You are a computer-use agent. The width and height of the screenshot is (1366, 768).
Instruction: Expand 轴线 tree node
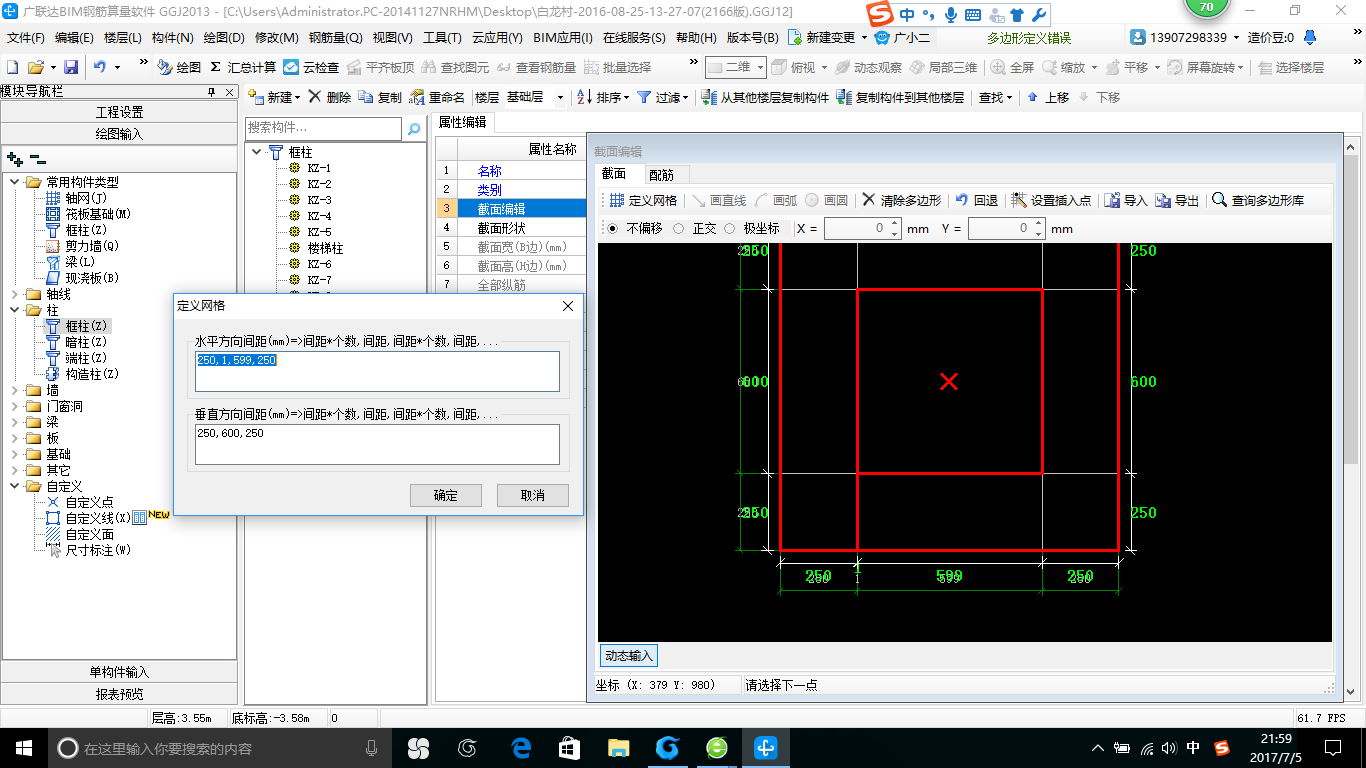(14, 294)
